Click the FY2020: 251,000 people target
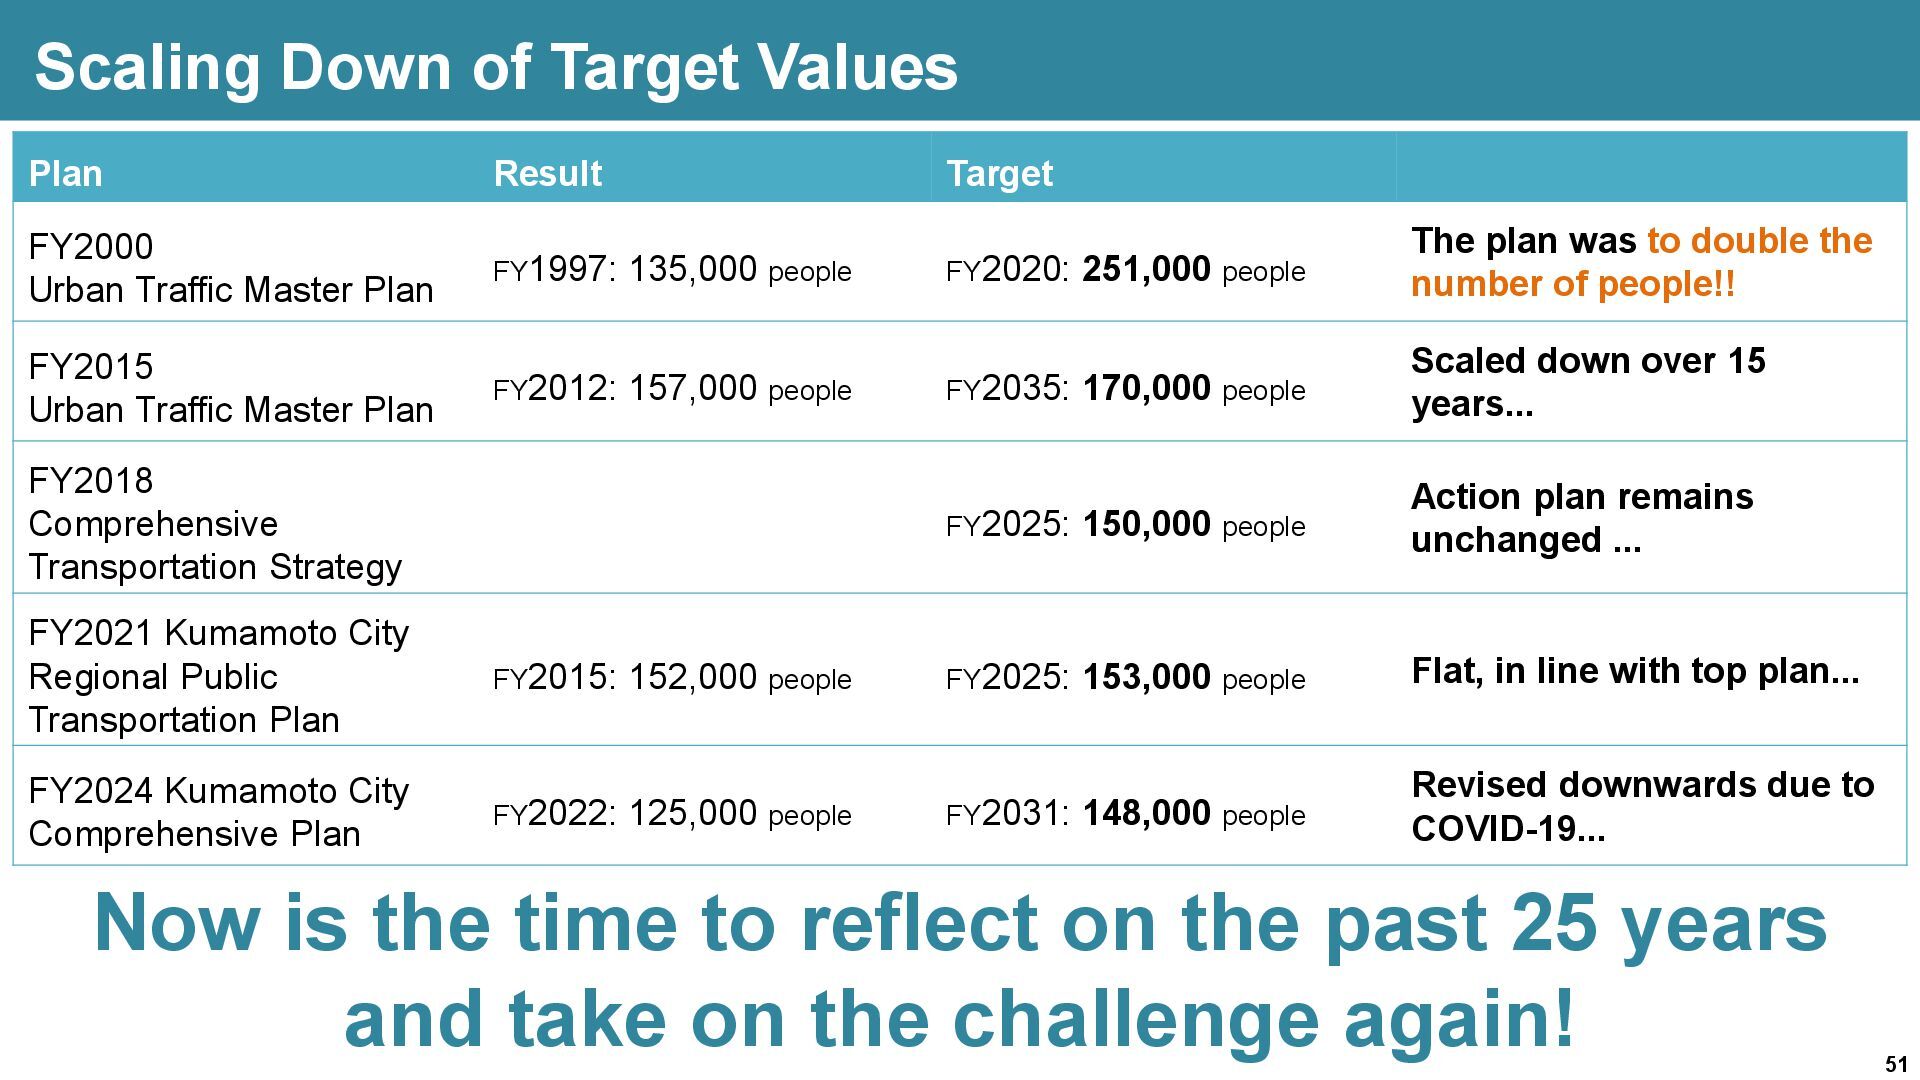Viewport: 1920px width, 1080px height. [x=1125, y=269]
